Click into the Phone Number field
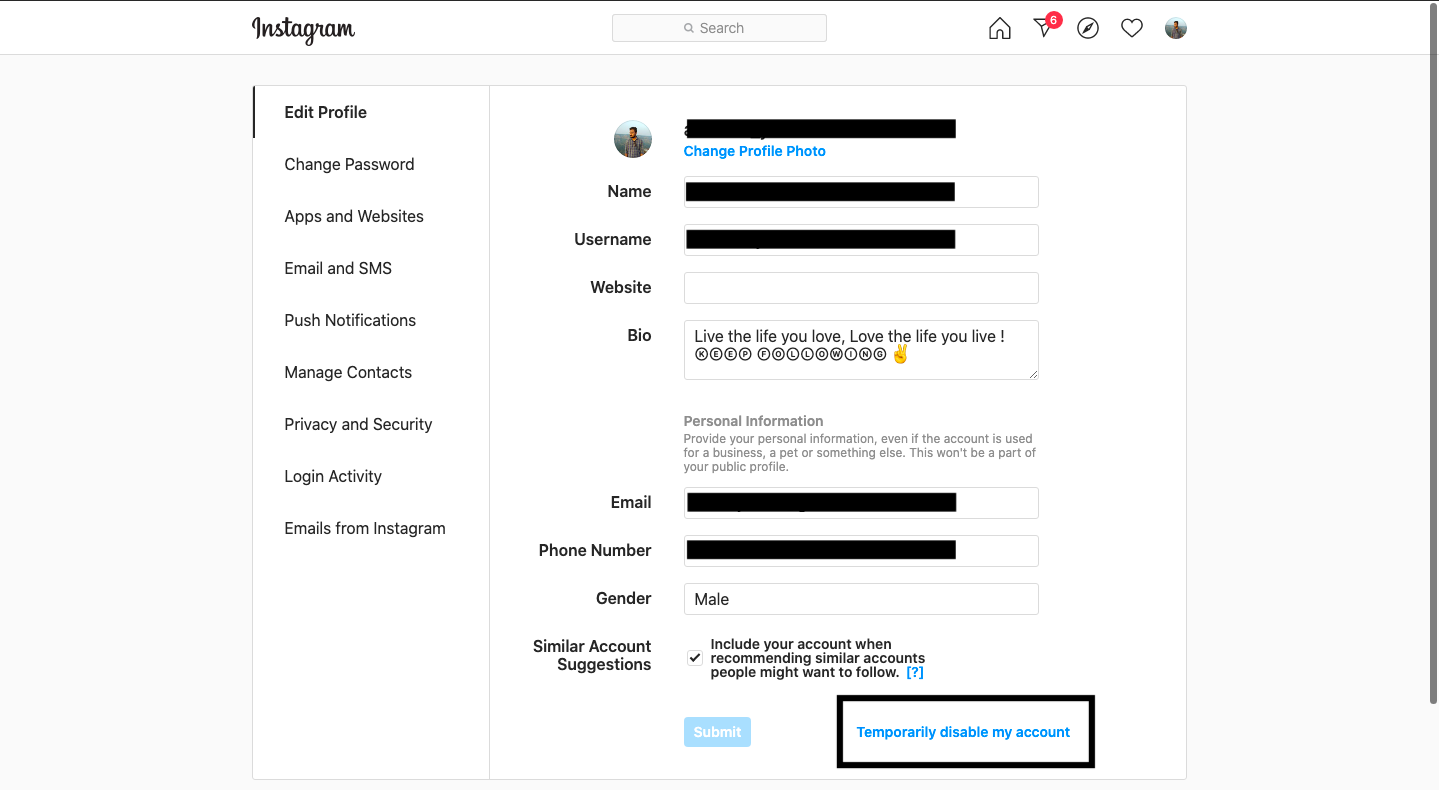Viewport: 1439px width, 790px height. click(x=861, y=551)
